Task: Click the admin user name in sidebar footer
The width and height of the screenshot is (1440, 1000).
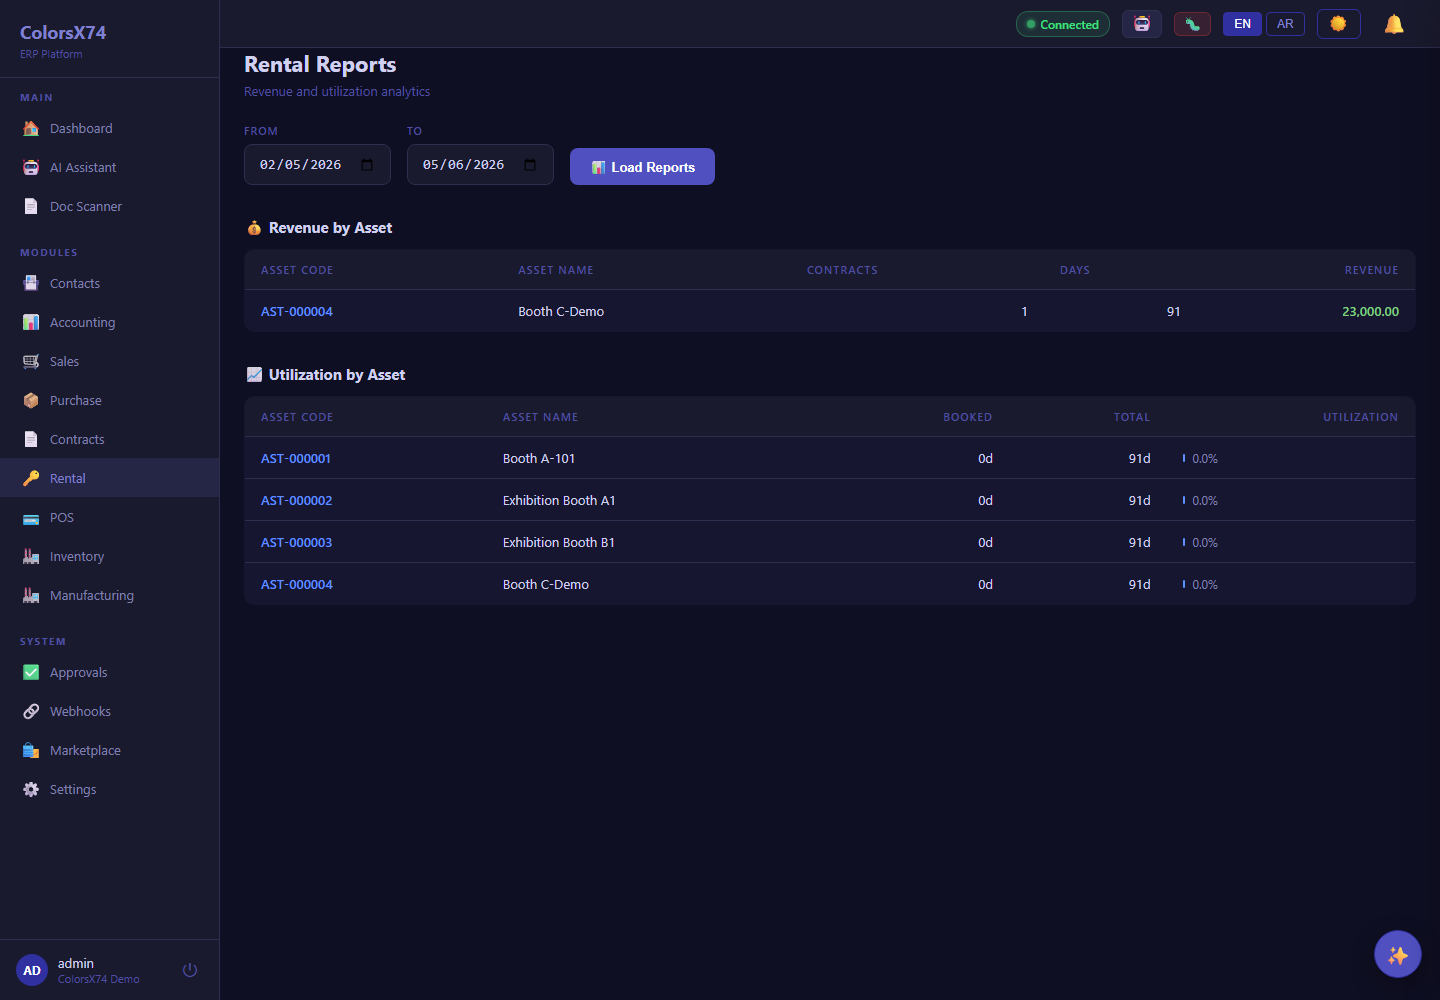Action: [x=76, y=964]
